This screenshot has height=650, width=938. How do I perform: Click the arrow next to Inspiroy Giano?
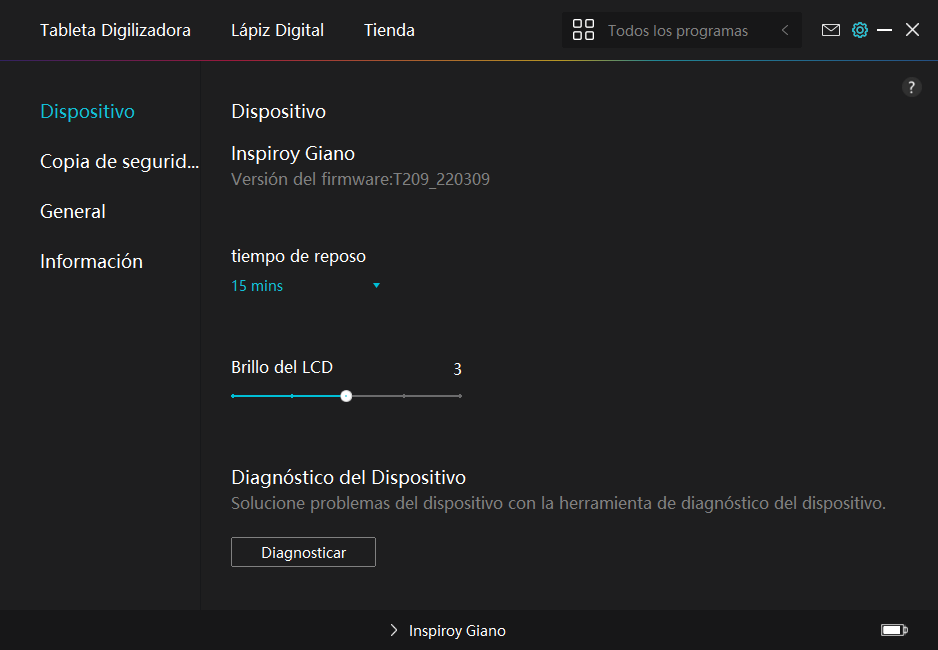coord(394,631)
